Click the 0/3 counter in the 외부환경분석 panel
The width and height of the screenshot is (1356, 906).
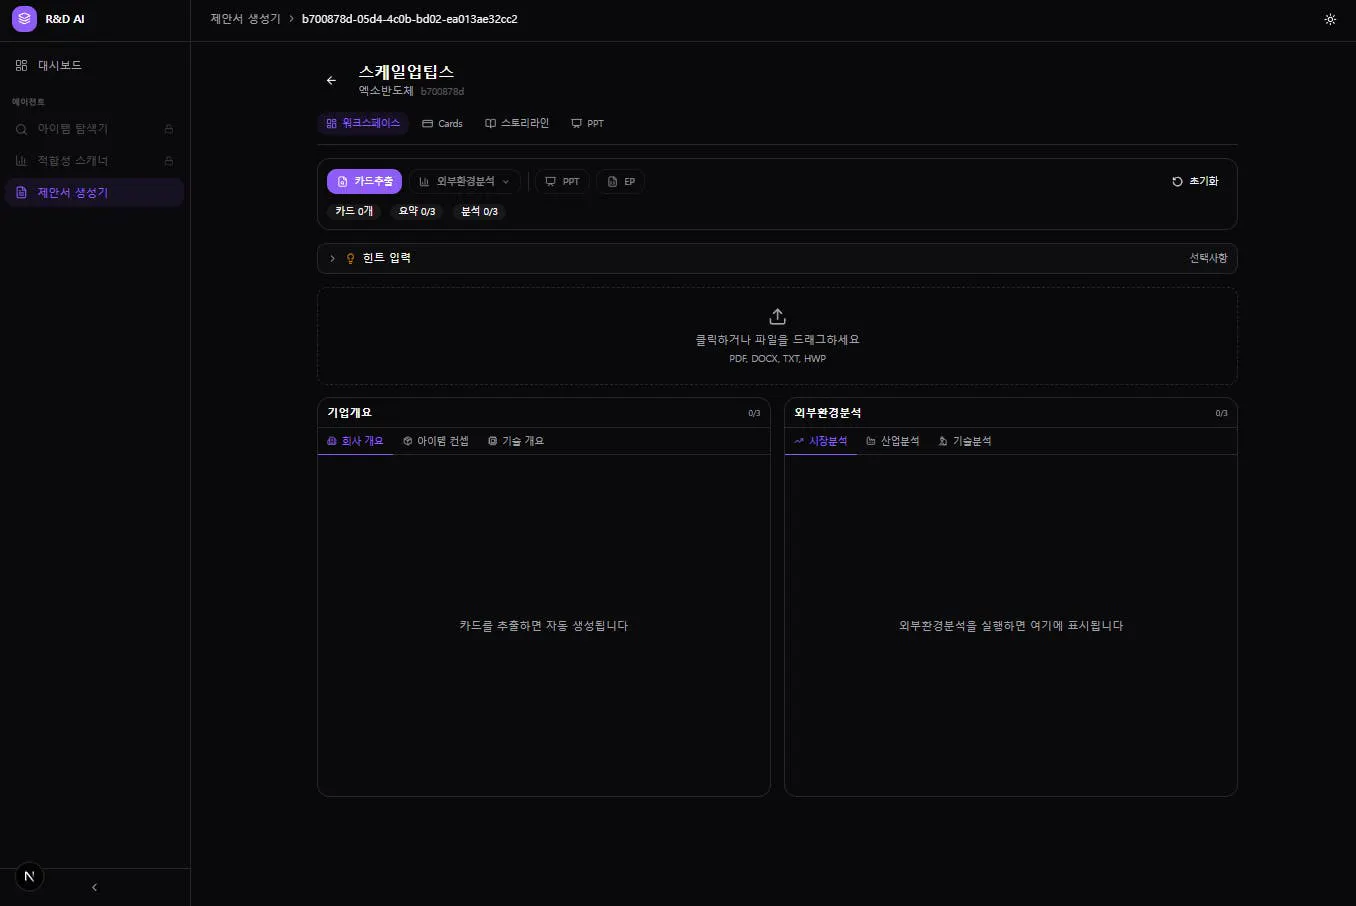pos(1221,413)
